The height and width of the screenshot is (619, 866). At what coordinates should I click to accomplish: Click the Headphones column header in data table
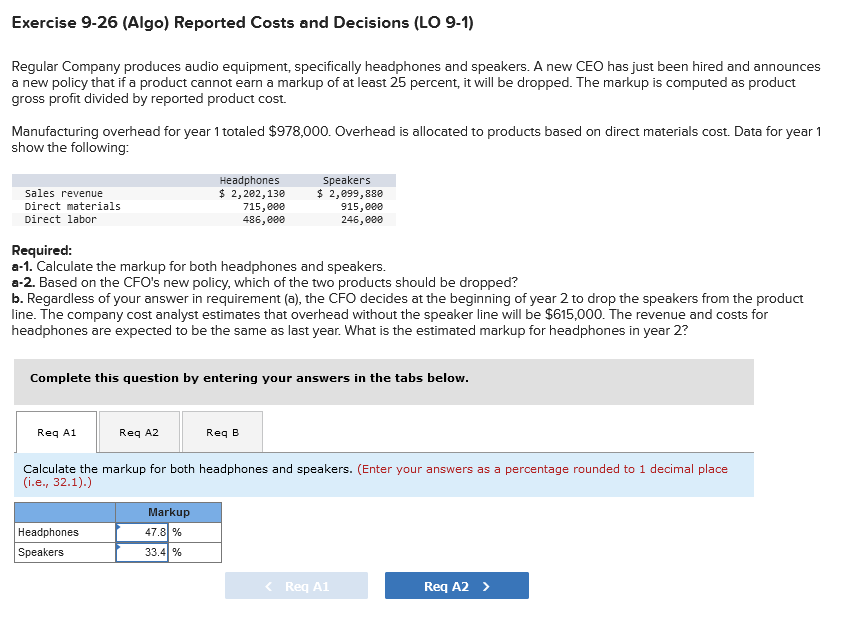(x=250, y=180)
